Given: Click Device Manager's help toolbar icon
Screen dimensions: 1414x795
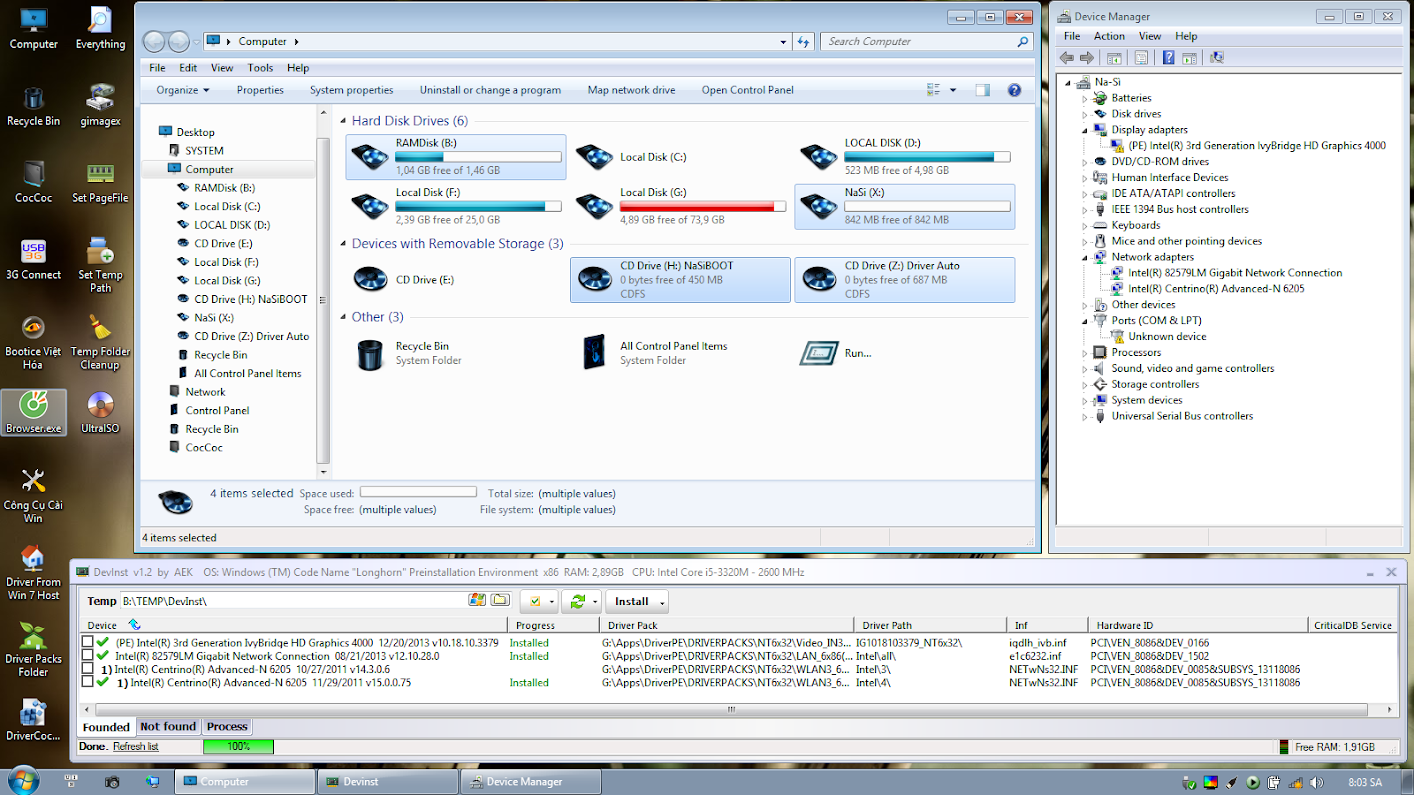Looking at the screenshot, I should 1168,58.
